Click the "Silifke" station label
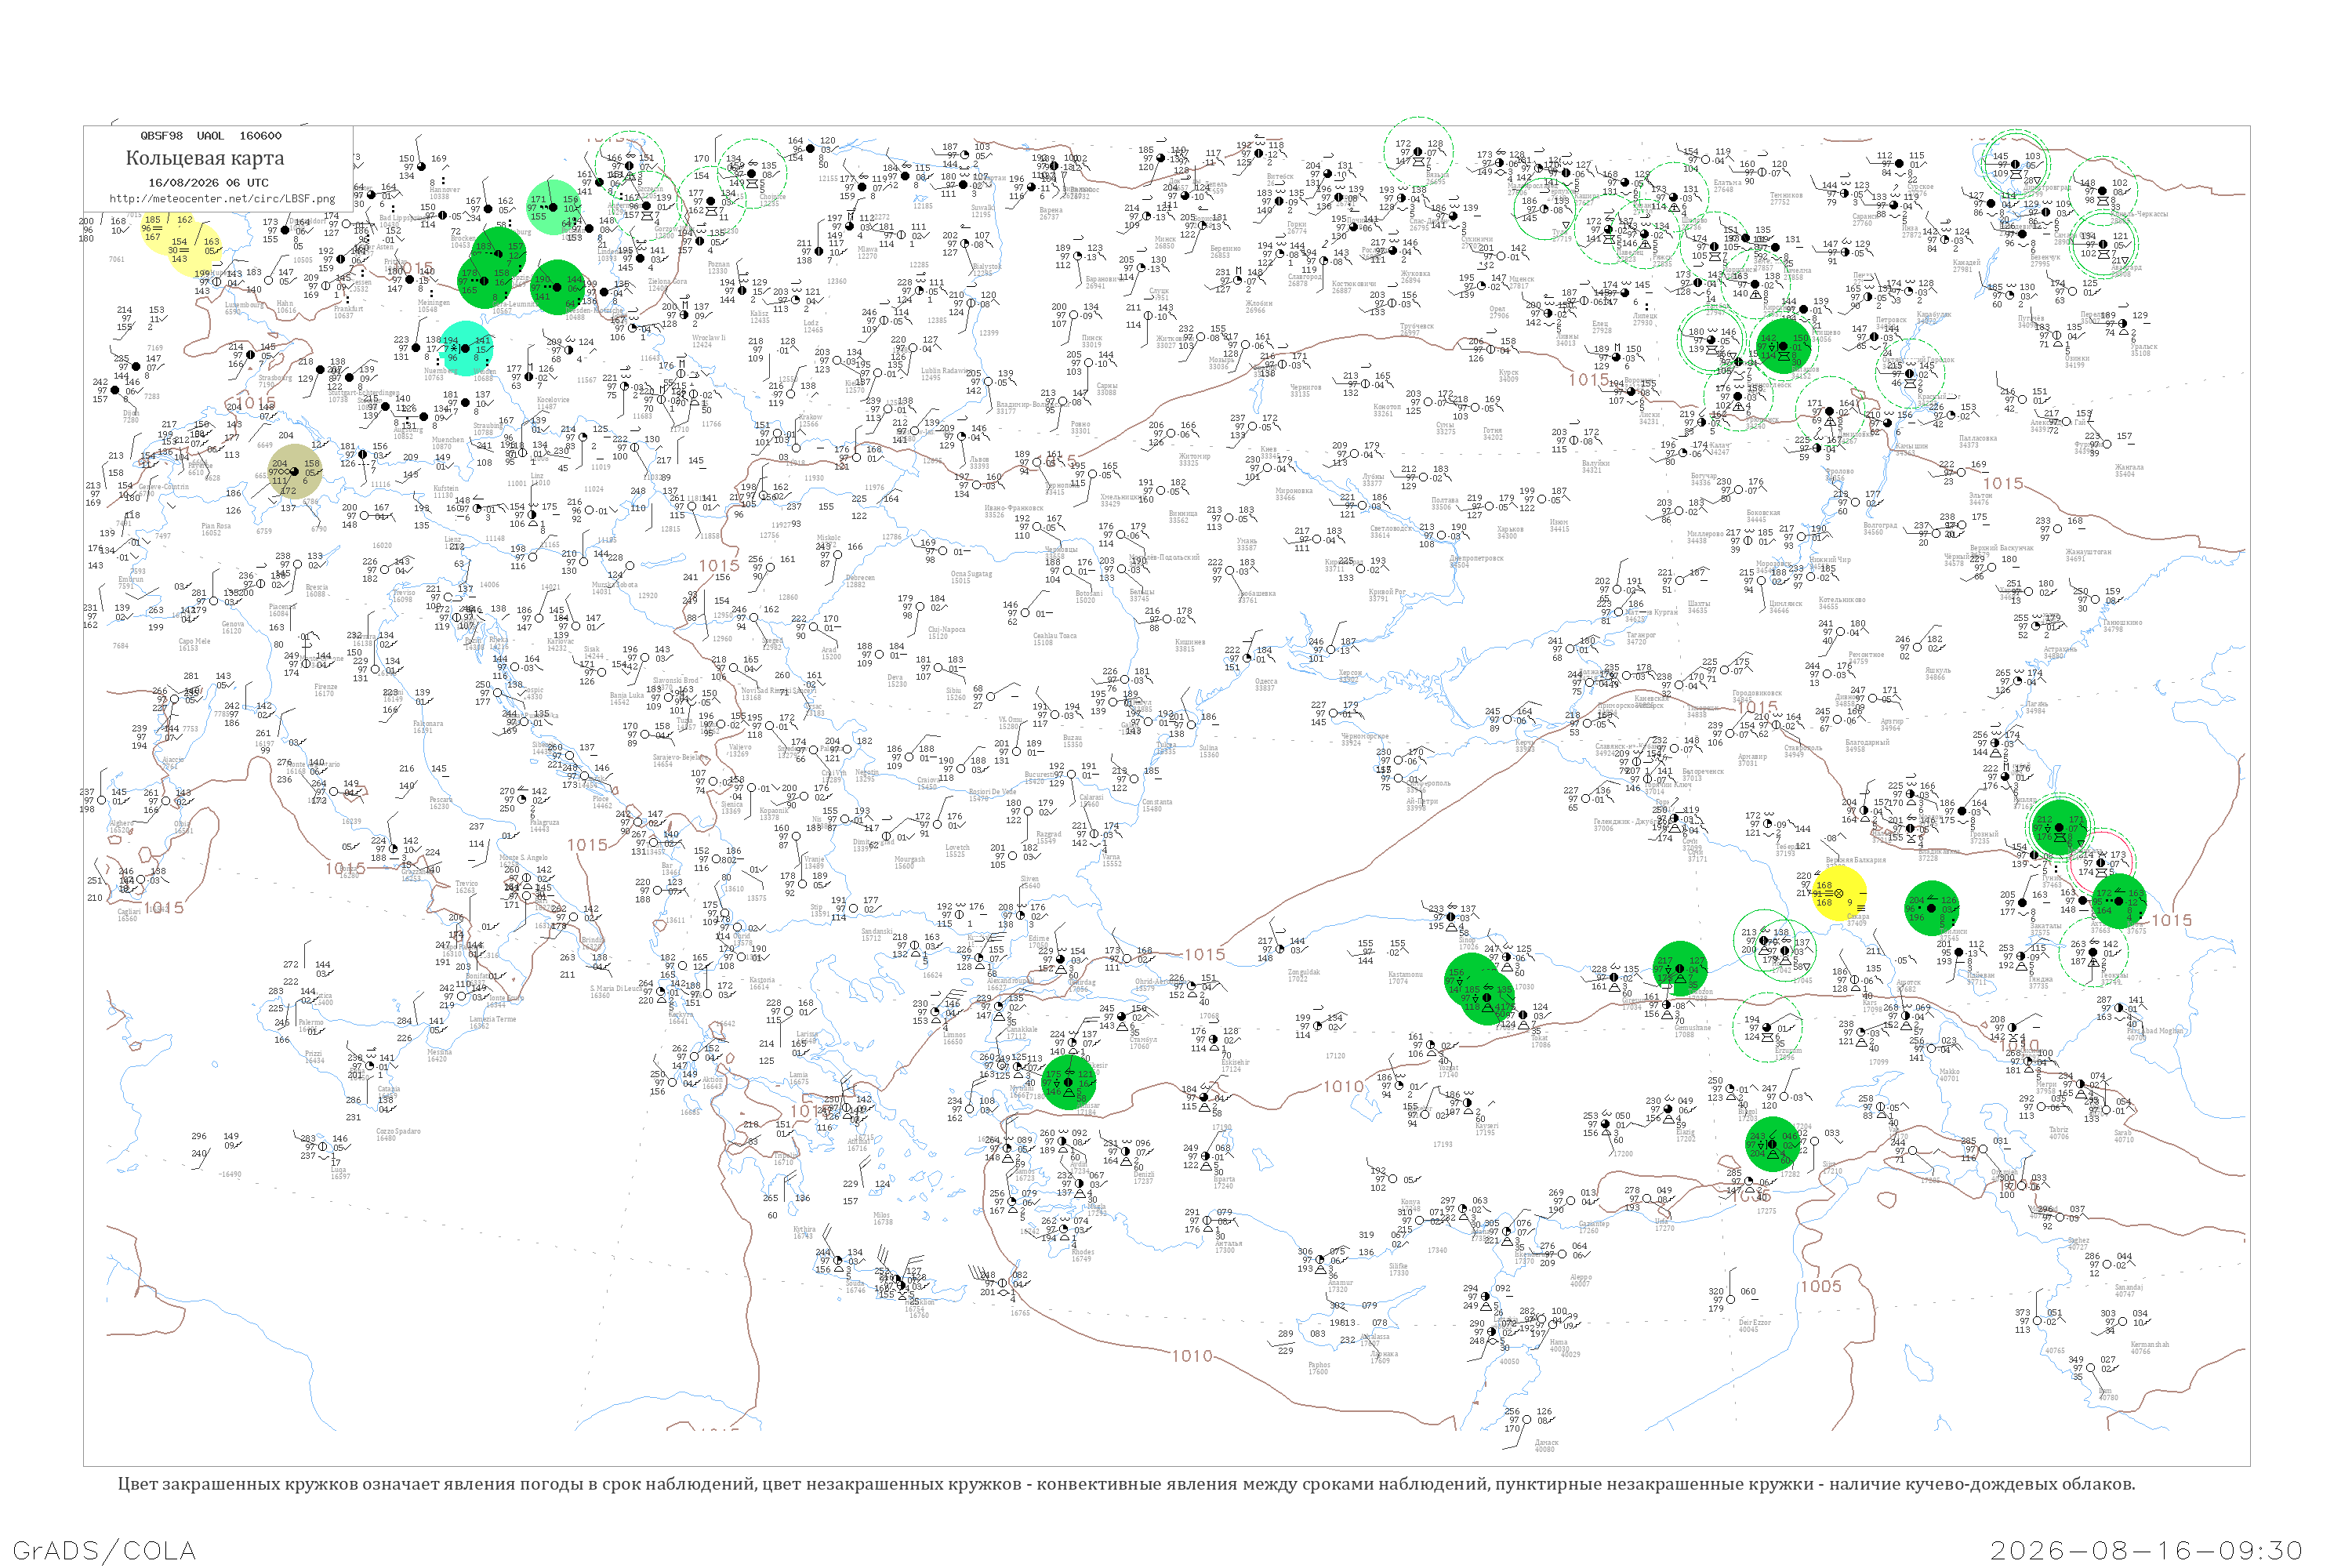The height and width of the screenshot is (1568, 2352). [1398, 1265]
